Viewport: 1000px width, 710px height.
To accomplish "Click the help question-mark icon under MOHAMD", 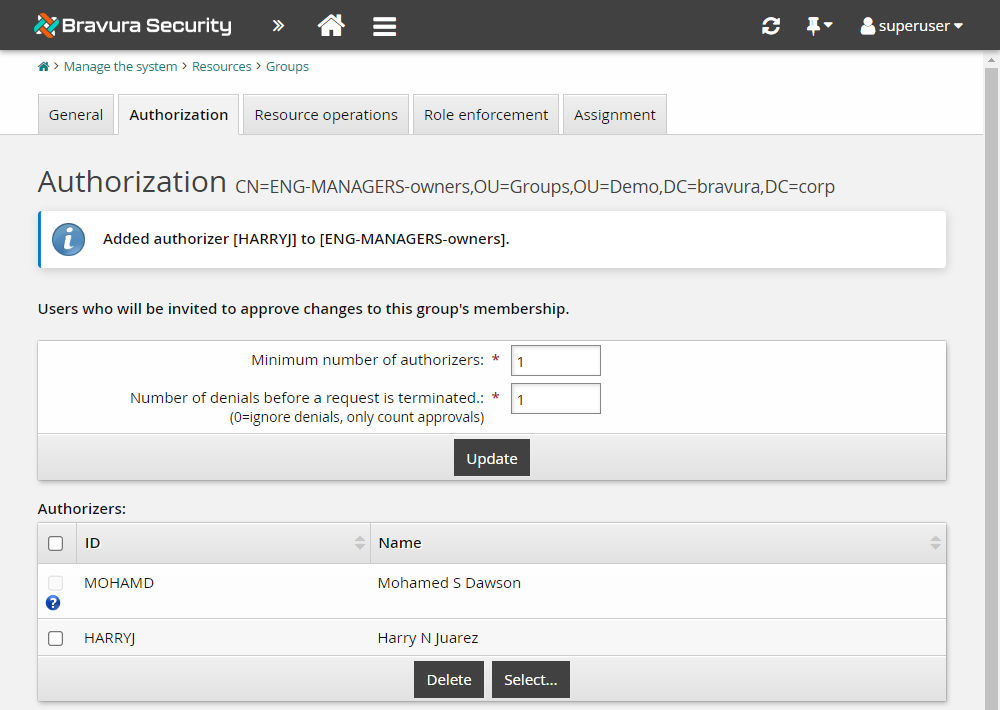I will (x=52, y=602).
